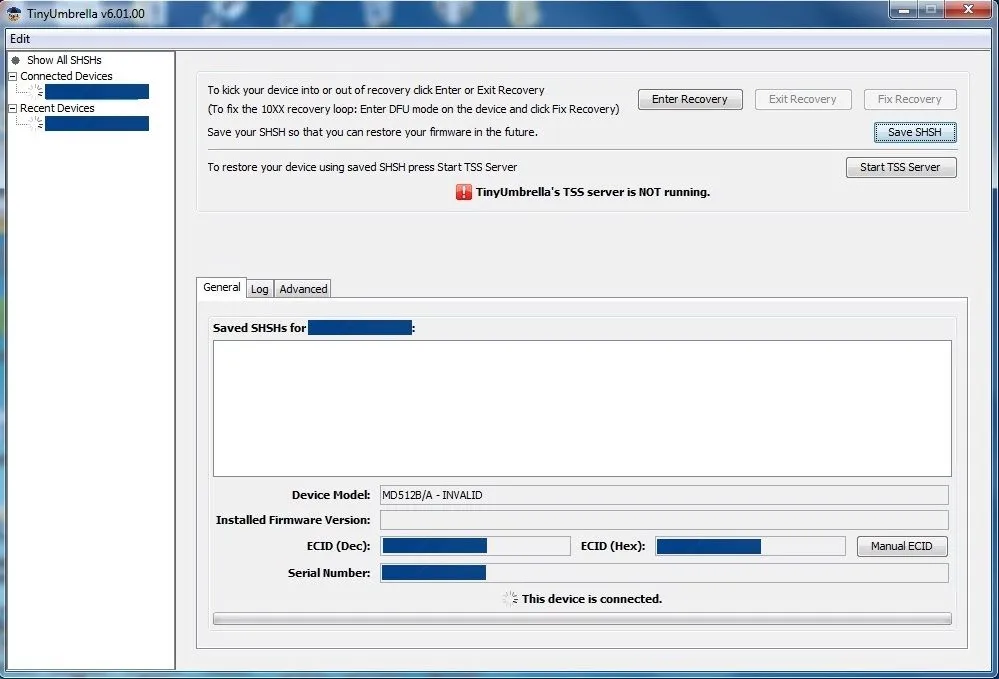Click the red TSS server warning icon
The width and height of the screenshot is (999, 679).
(464, 192)
